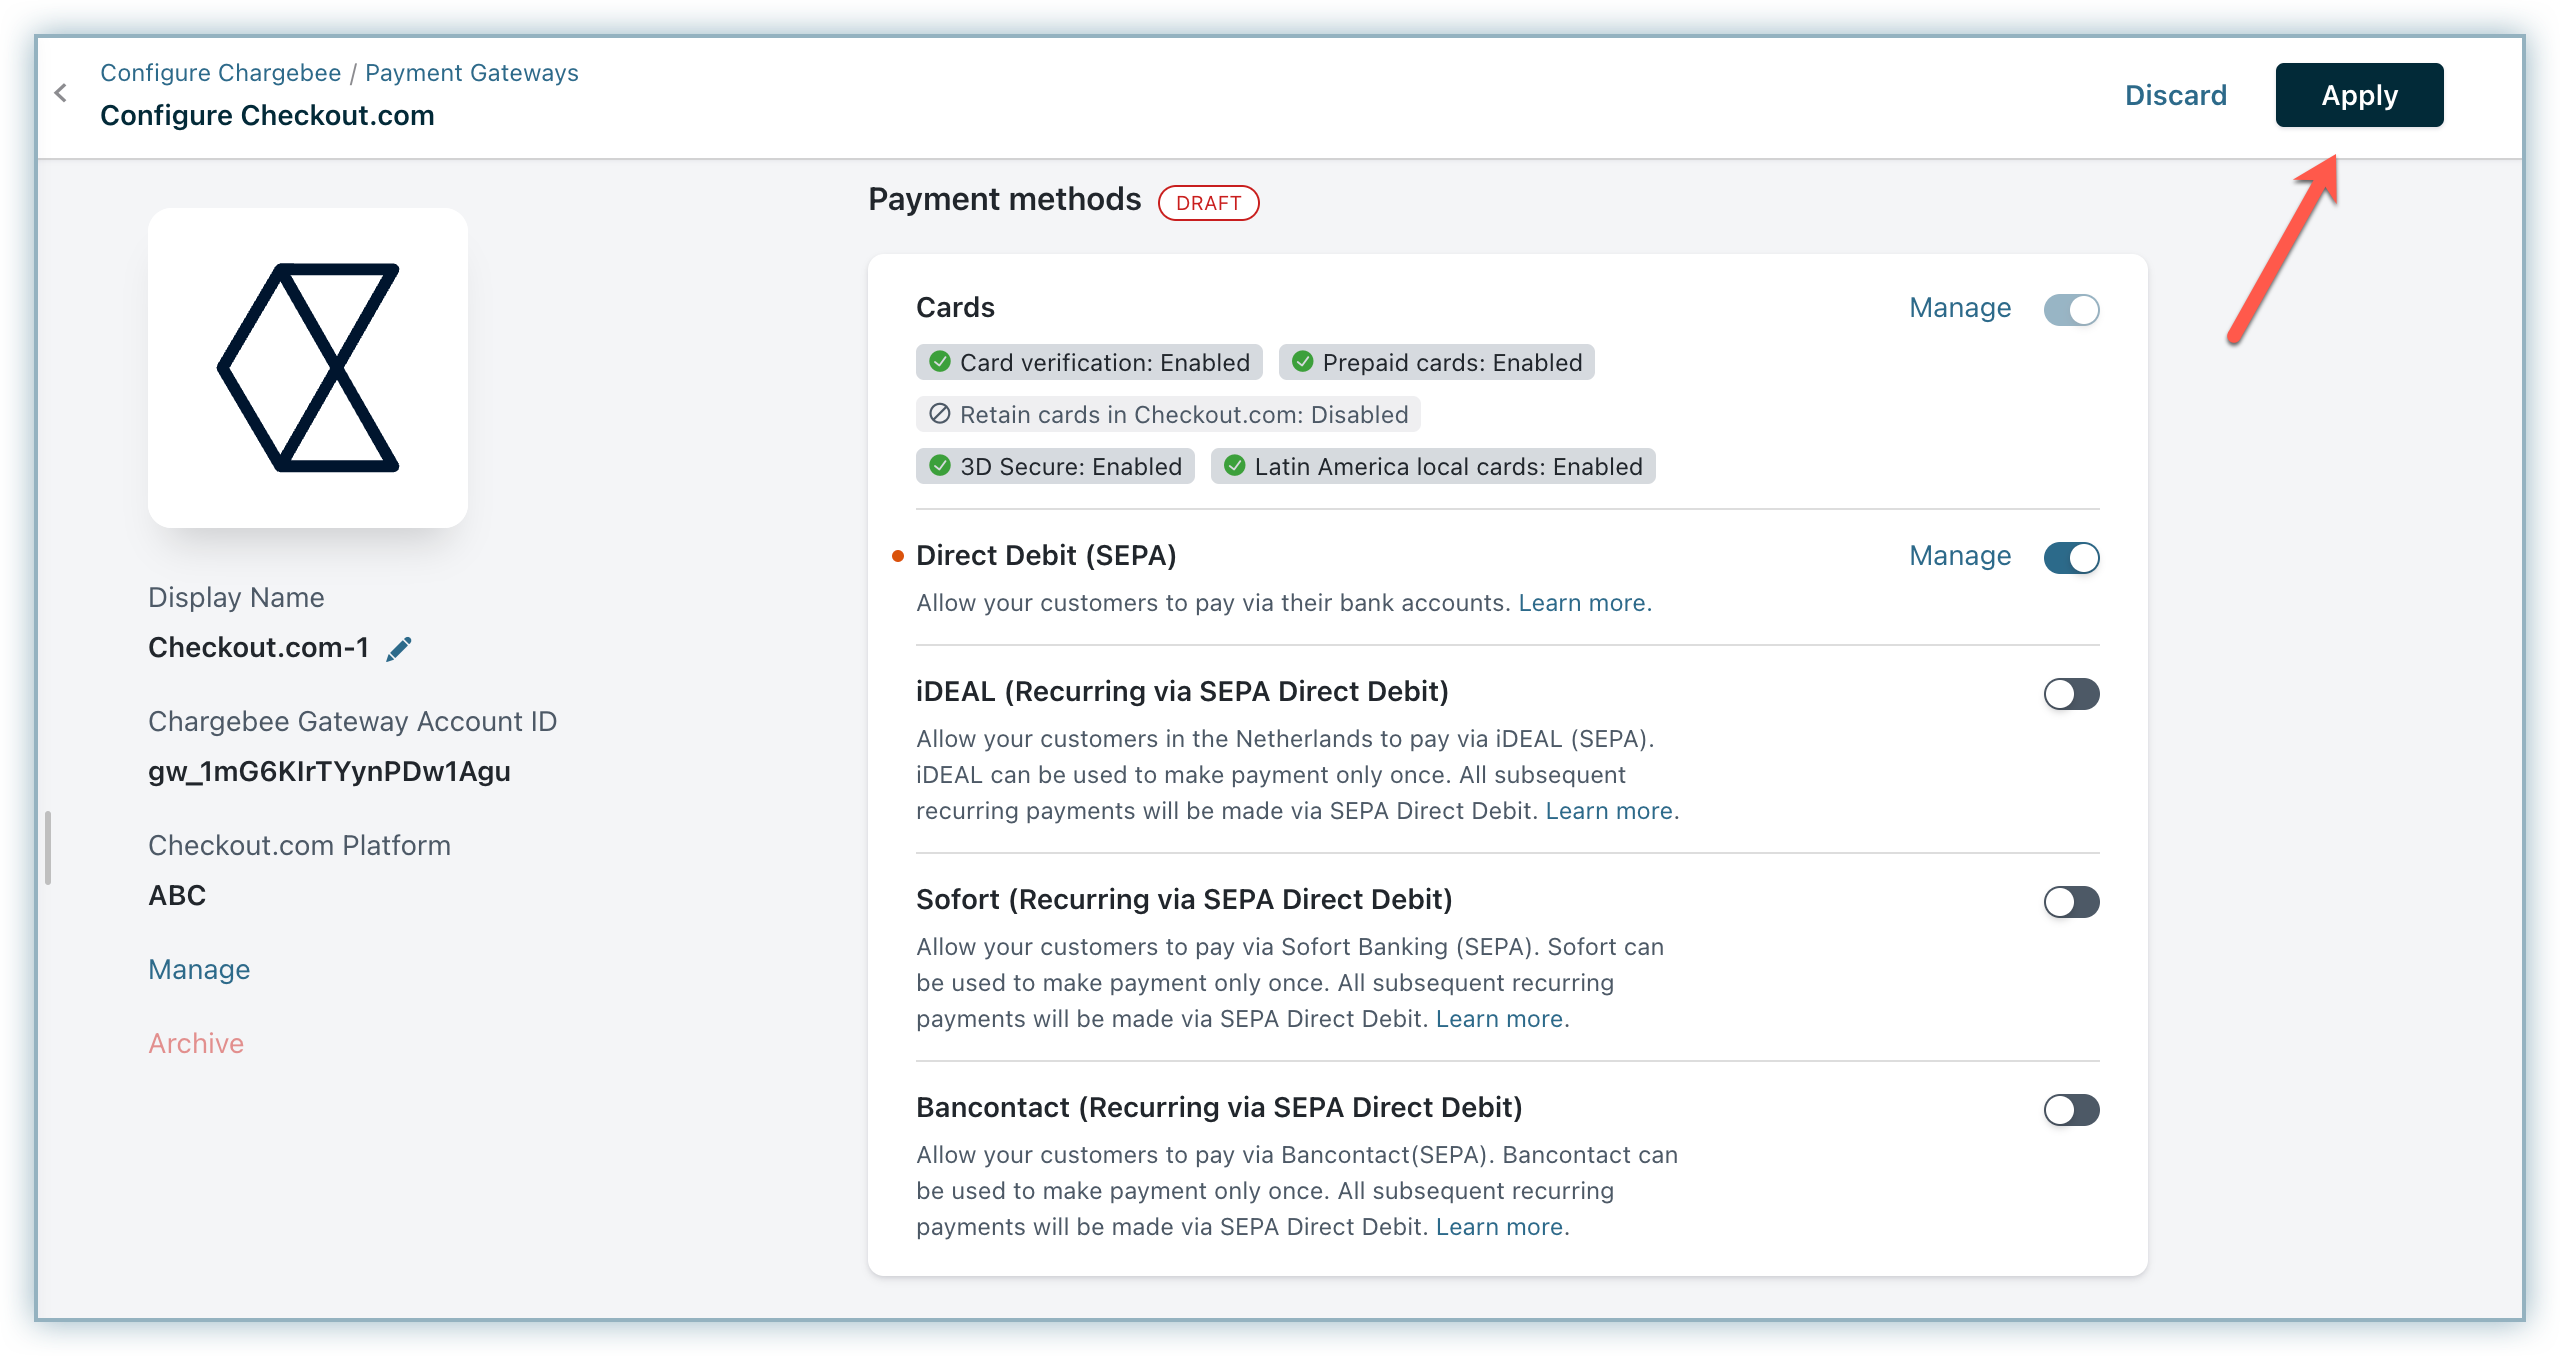Viewport: 2560px width, 1356px height.
Task: Click the 'Display Name' label
Action: (x=236, y=597)
